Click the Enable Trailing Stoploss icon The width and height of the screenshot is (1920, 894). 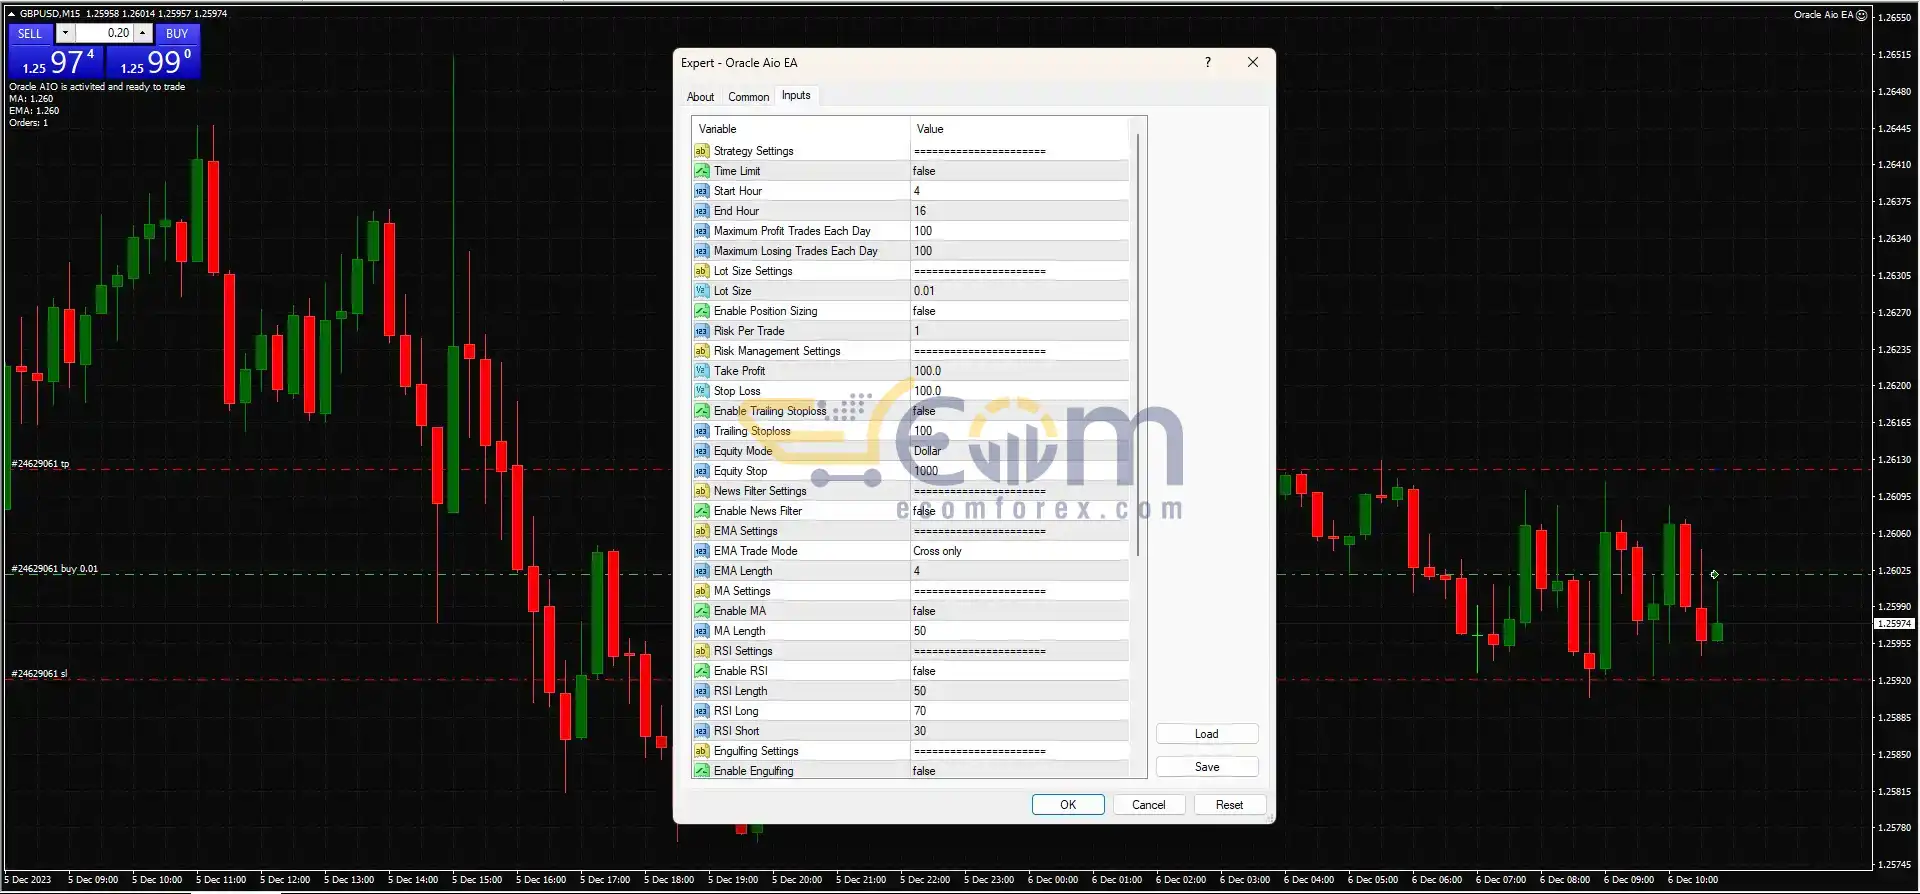click(701, 411)
